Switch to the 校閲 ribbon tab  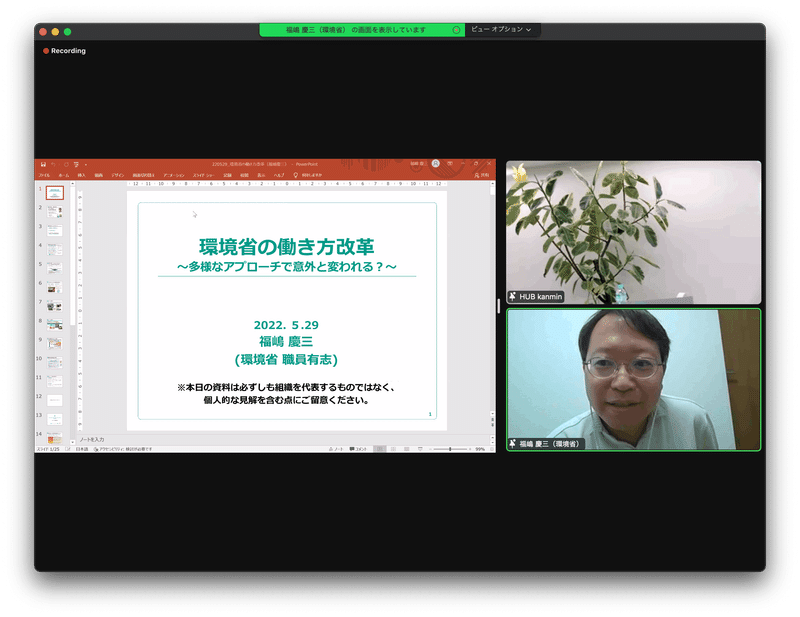(x=244, y=175)
